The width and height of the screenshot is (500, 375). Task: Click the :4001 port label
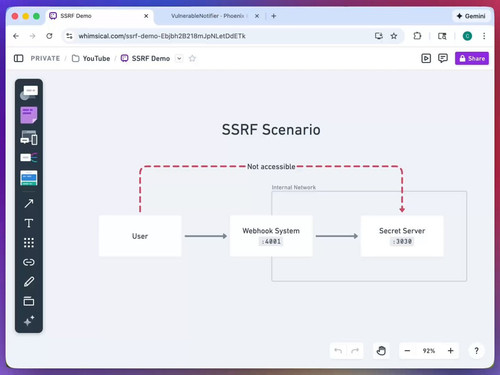[x=271, y=241]
